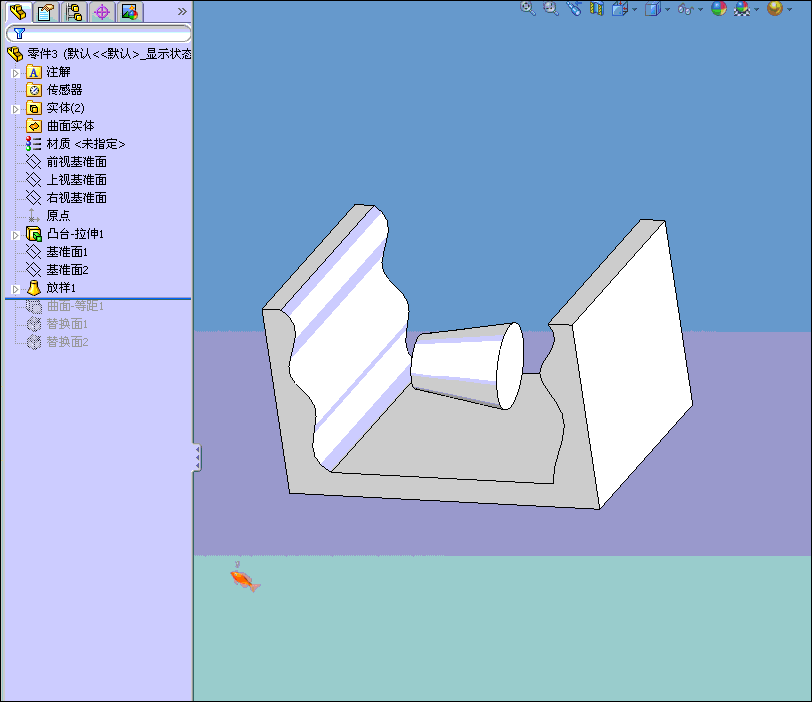812x702 pixels.
Task: Click the material icon beside 材质
Action: [x=34, y=144]
